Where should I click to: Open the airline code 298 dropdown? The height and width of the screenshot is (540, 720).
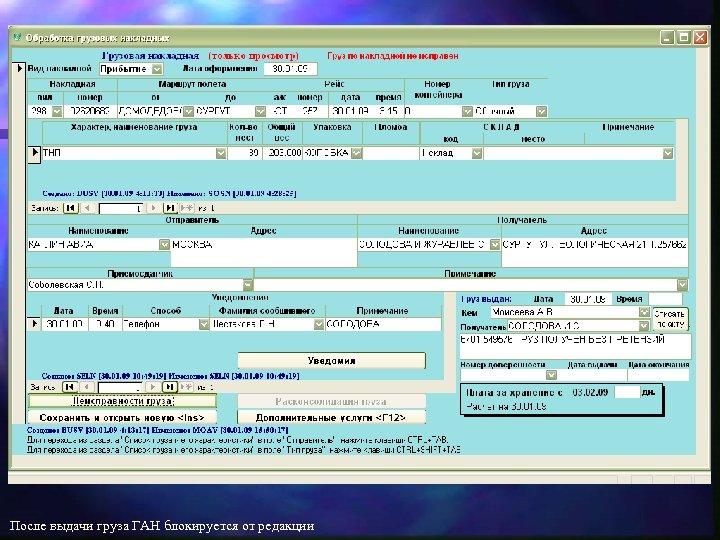point(56,111)
